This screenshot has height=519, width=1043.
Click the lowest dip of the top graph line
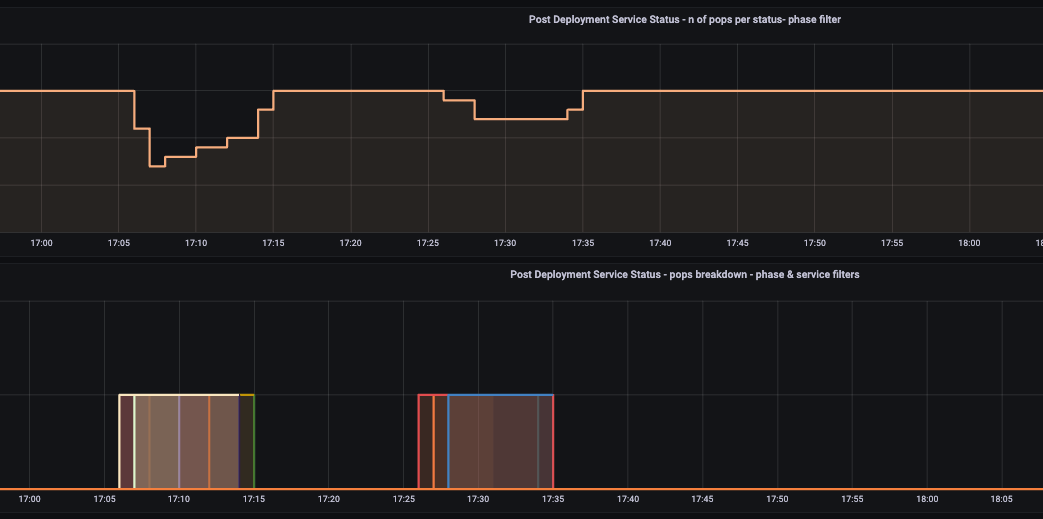click(157, 166)
